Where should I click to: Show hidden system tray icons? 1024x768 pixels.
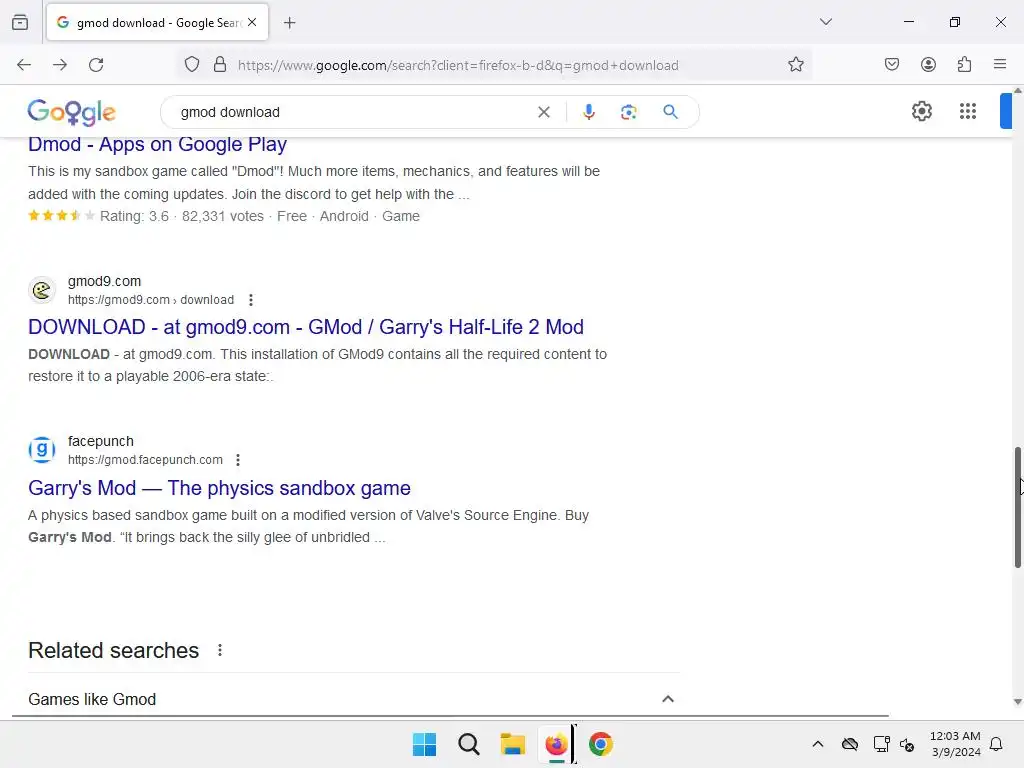[818, 744]
